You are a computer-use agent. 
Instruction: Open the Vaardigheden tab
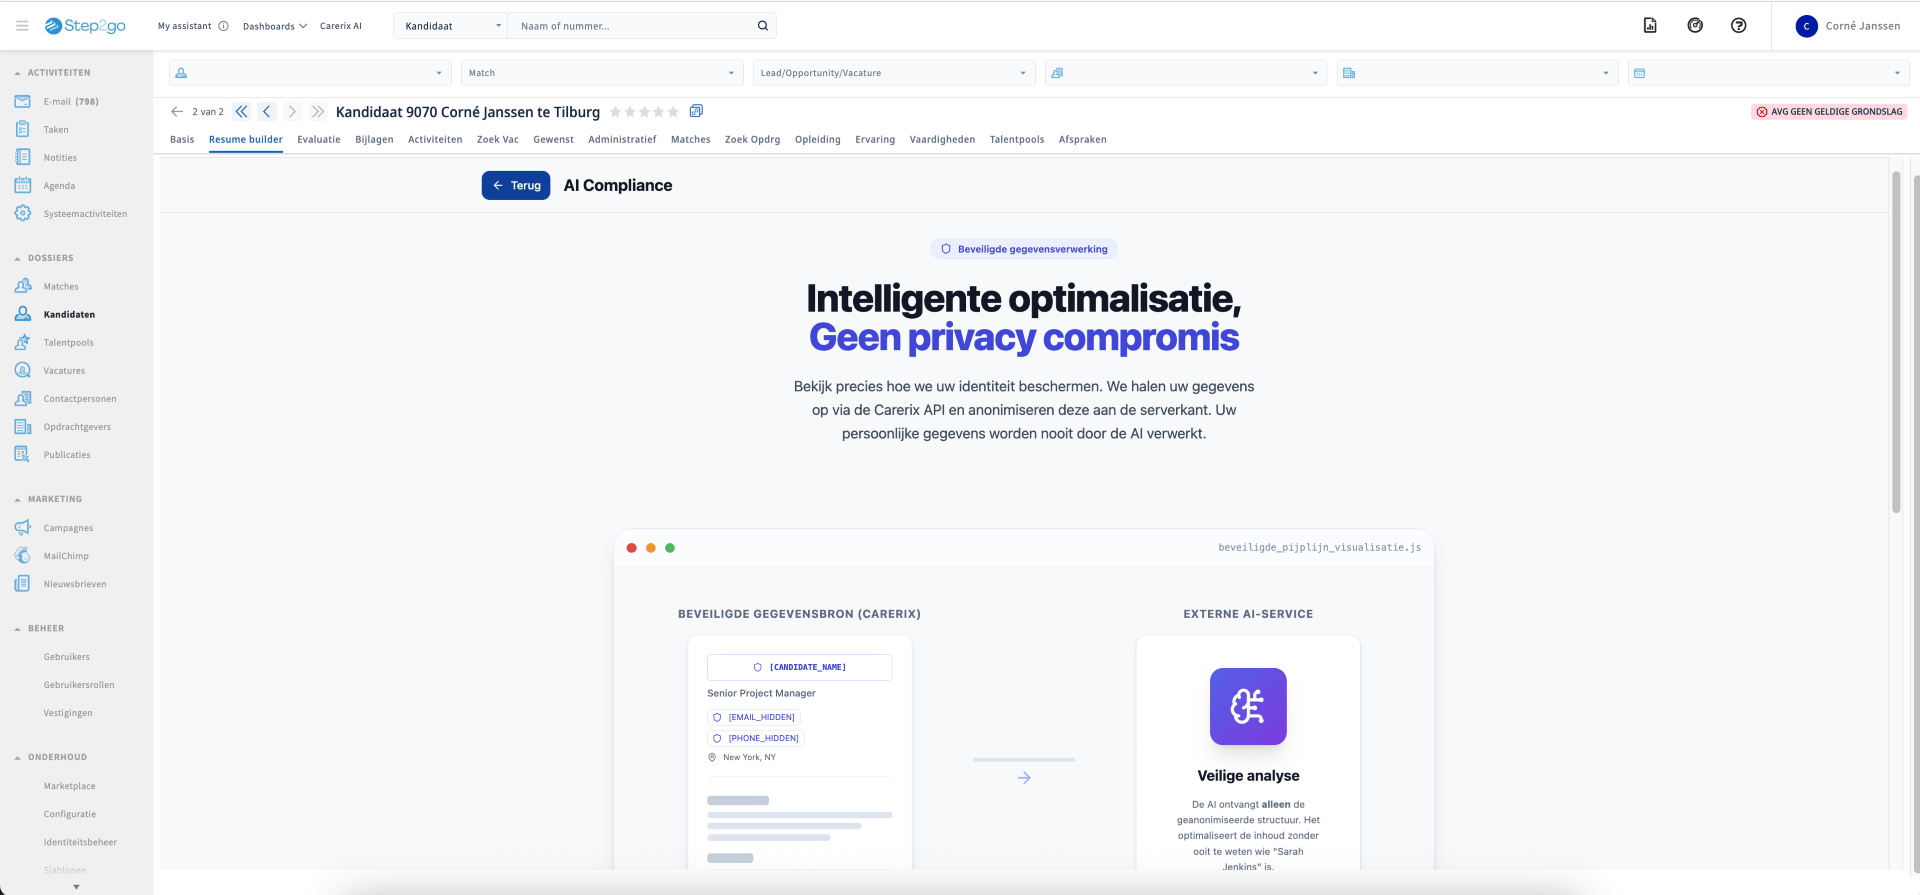[941, 140]
